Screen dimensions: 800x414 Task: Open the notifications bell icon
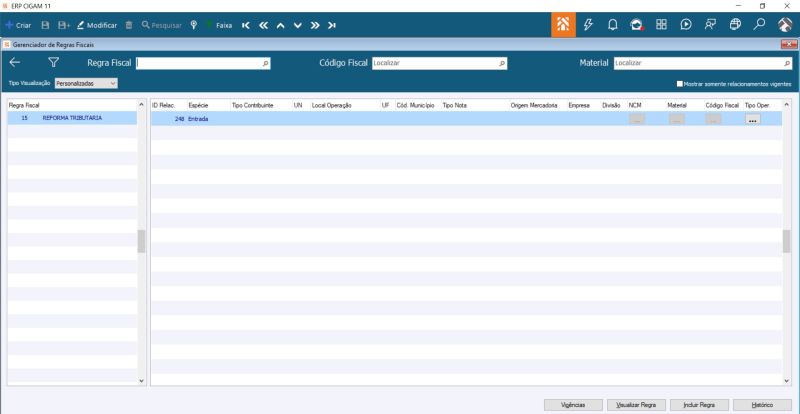click(613, 25)
